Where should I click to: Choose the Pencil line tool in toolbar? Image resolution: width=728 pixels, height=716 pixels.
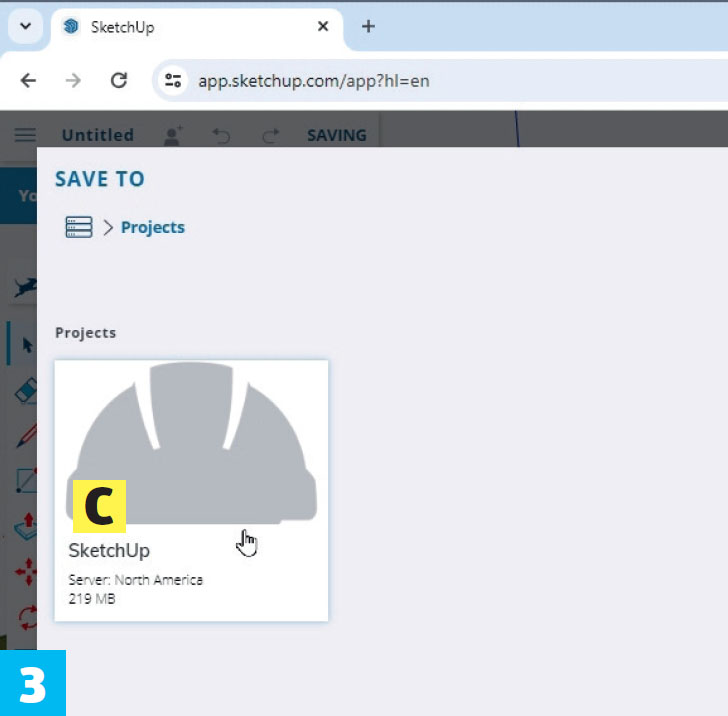pos(27,436)
